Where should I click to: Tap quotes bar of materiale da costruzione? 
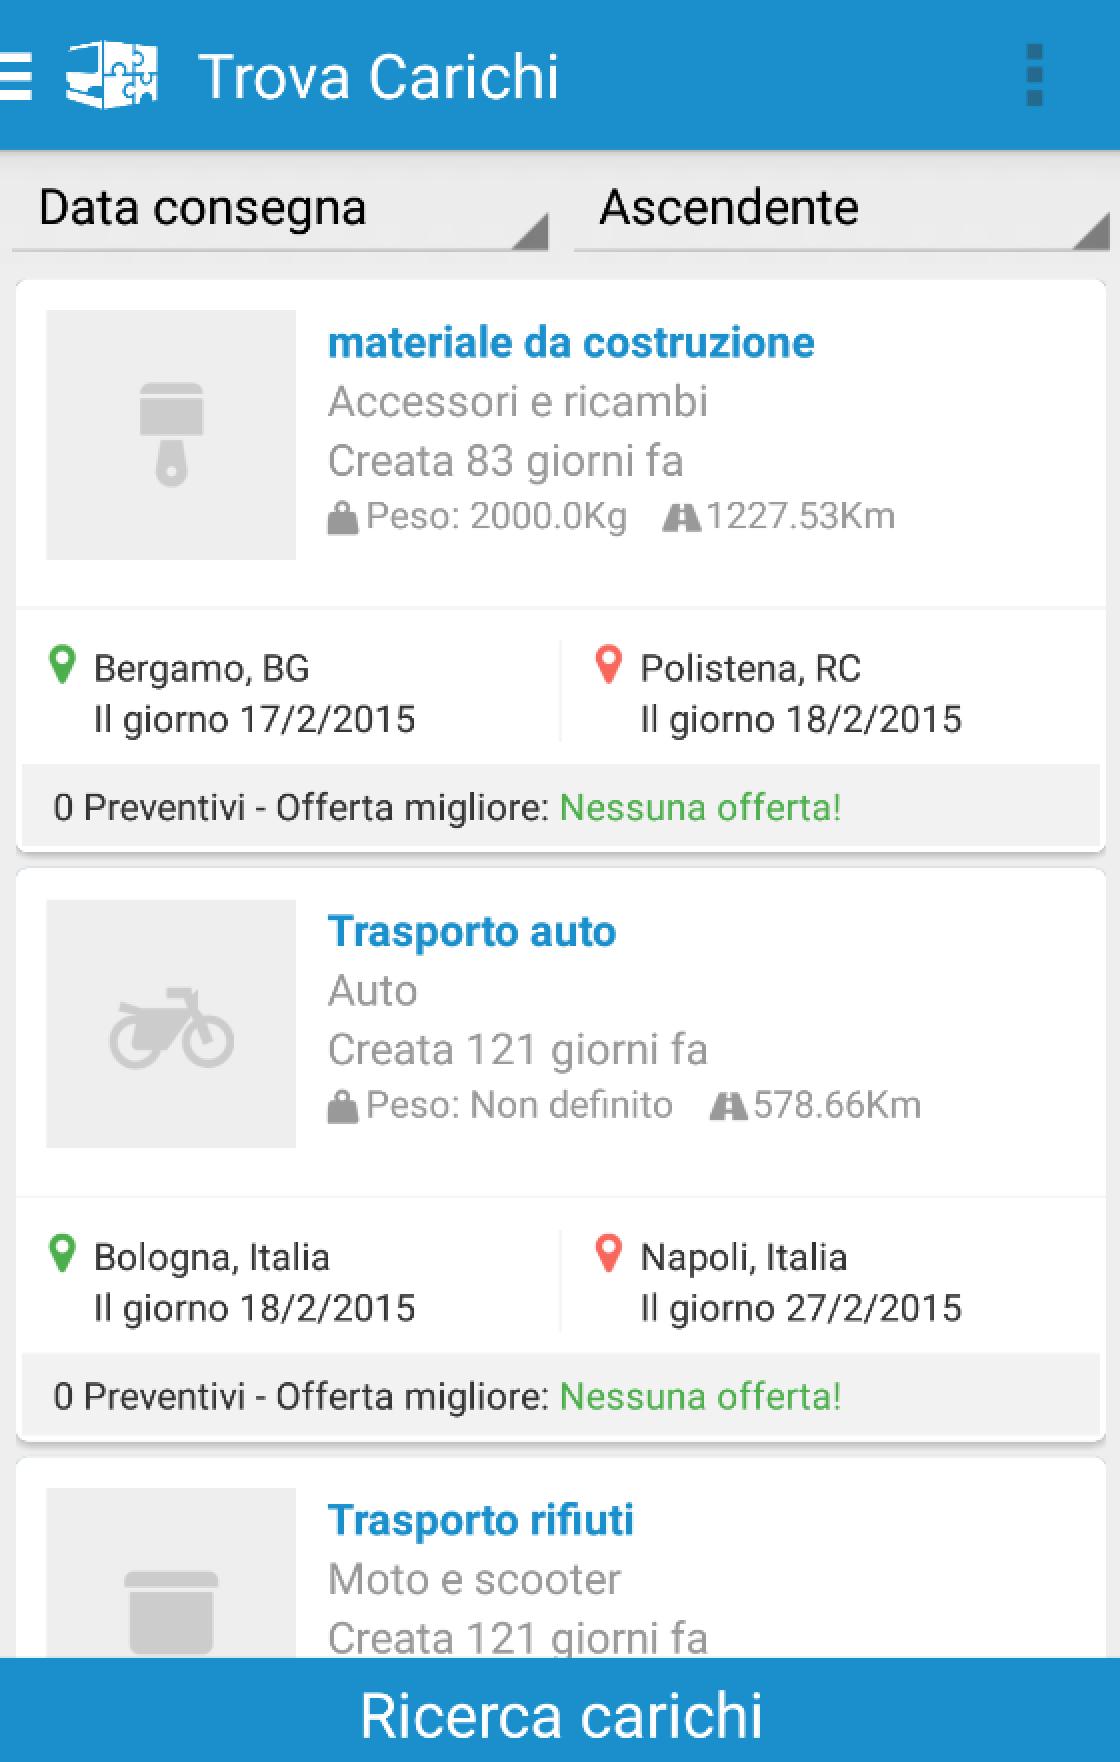560,807
